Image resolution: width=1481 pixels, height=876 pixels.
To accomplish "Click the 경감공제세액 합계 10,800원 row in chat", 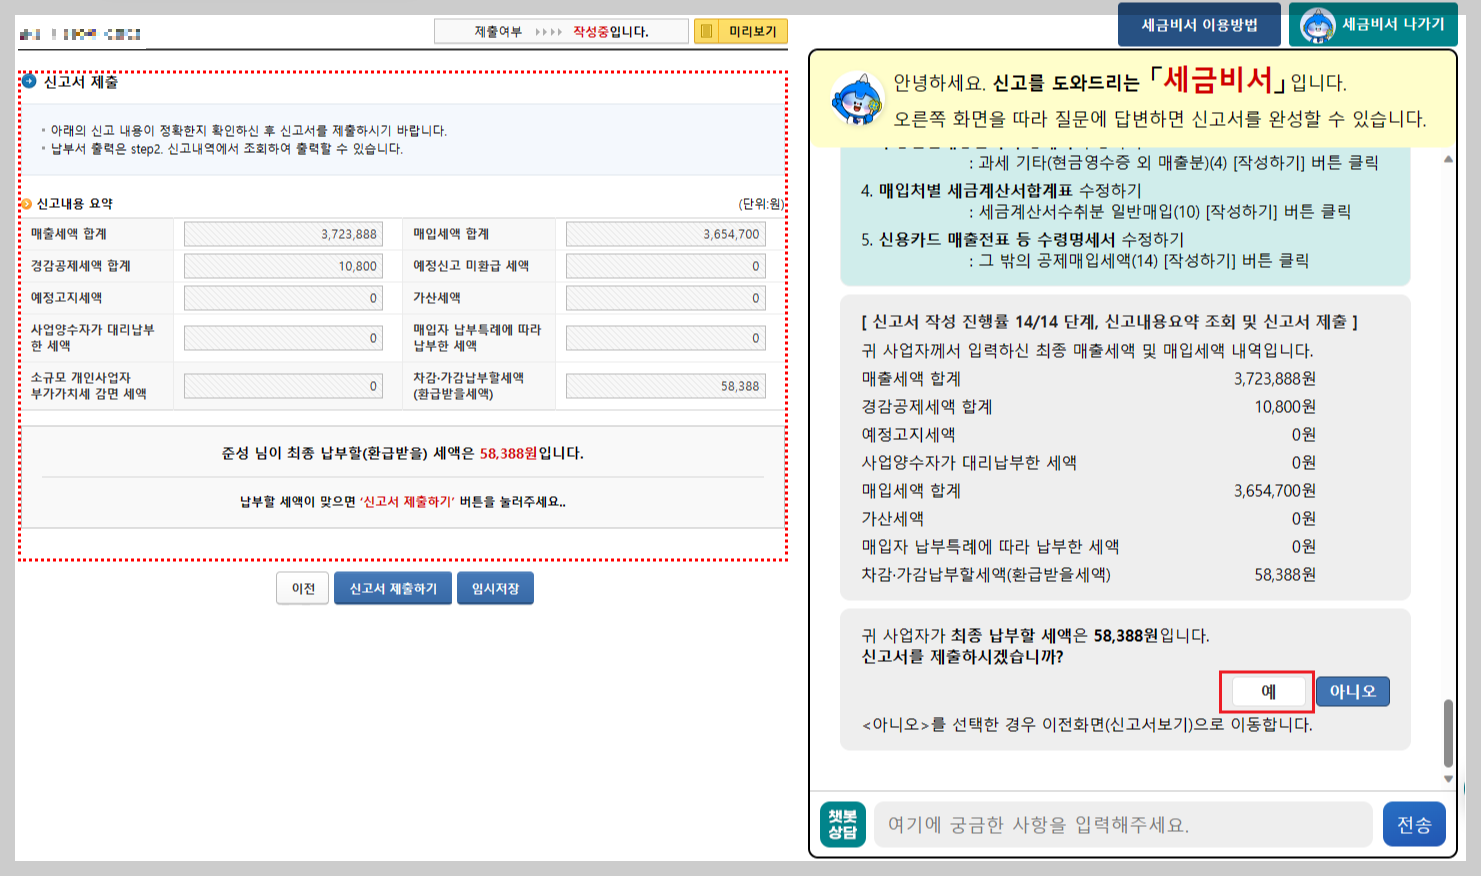I will [x=1088, y=407].
